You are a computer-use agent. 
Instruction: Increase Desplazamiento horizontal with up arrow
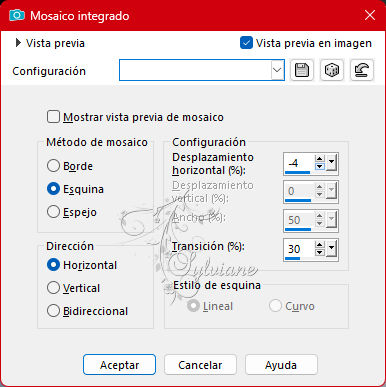coord(320,159)
